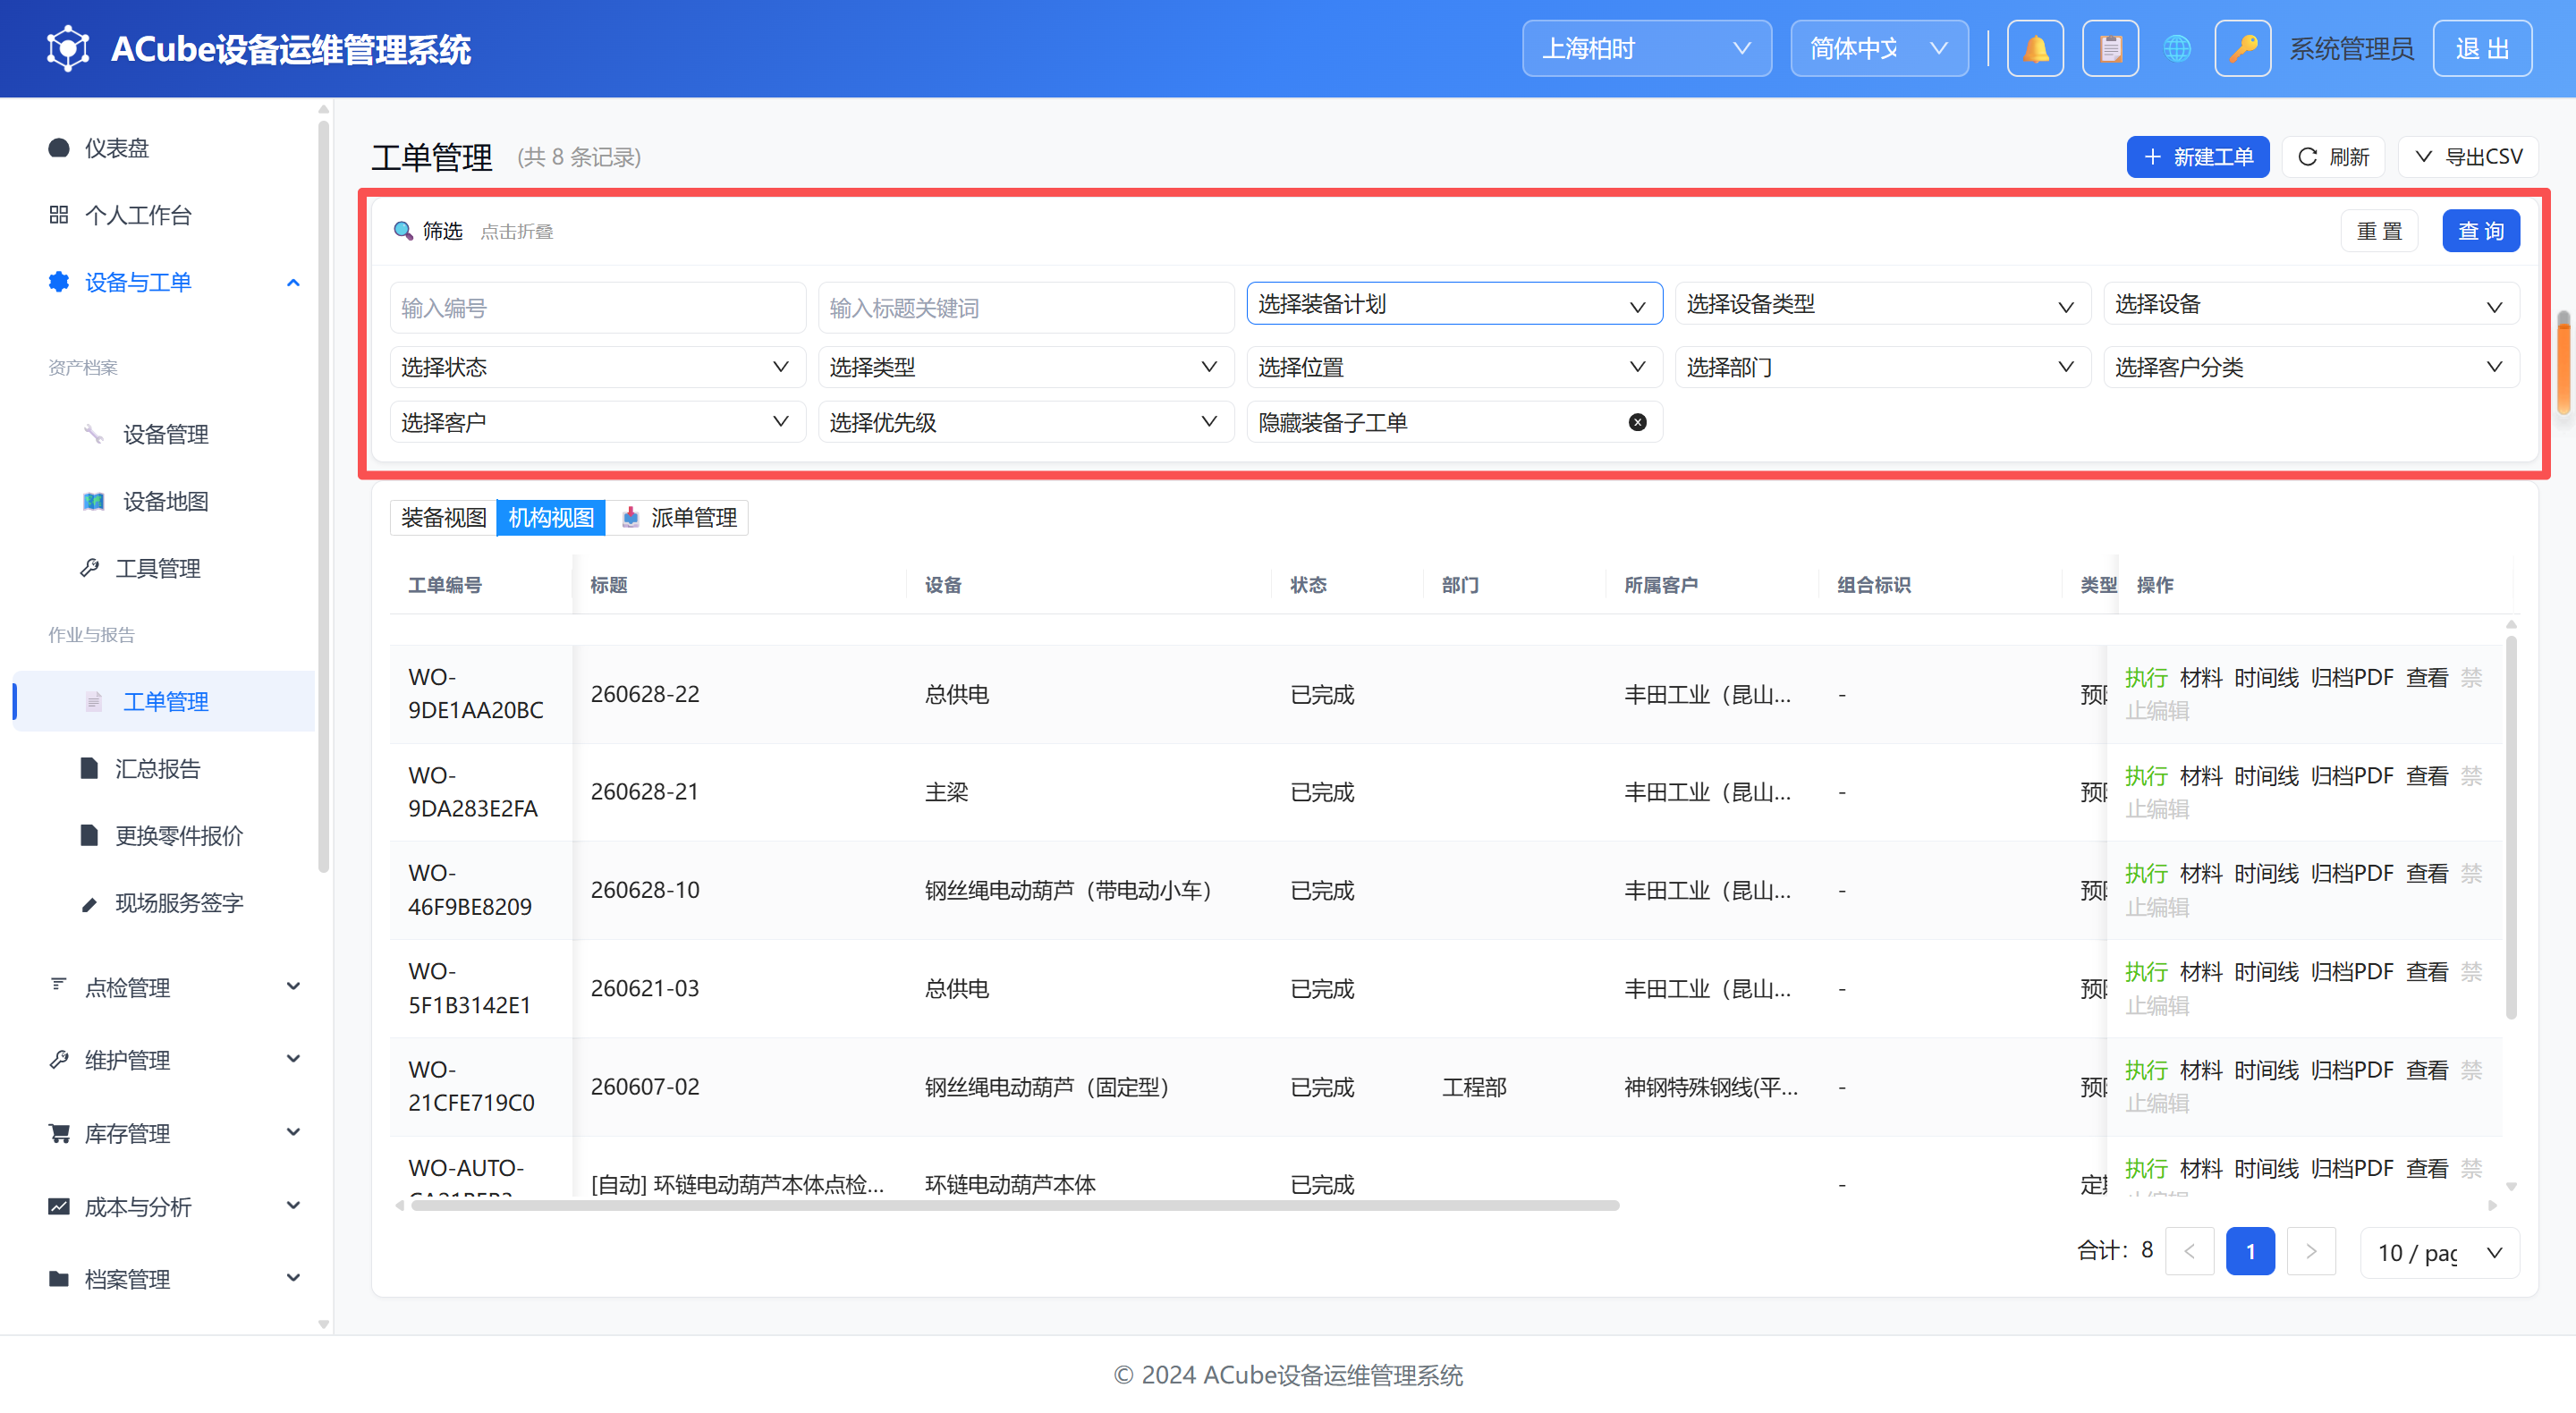Open the clipboard icon in header
The width and height of the screenshot is (2576, 1413).
tap(2110, 48)
